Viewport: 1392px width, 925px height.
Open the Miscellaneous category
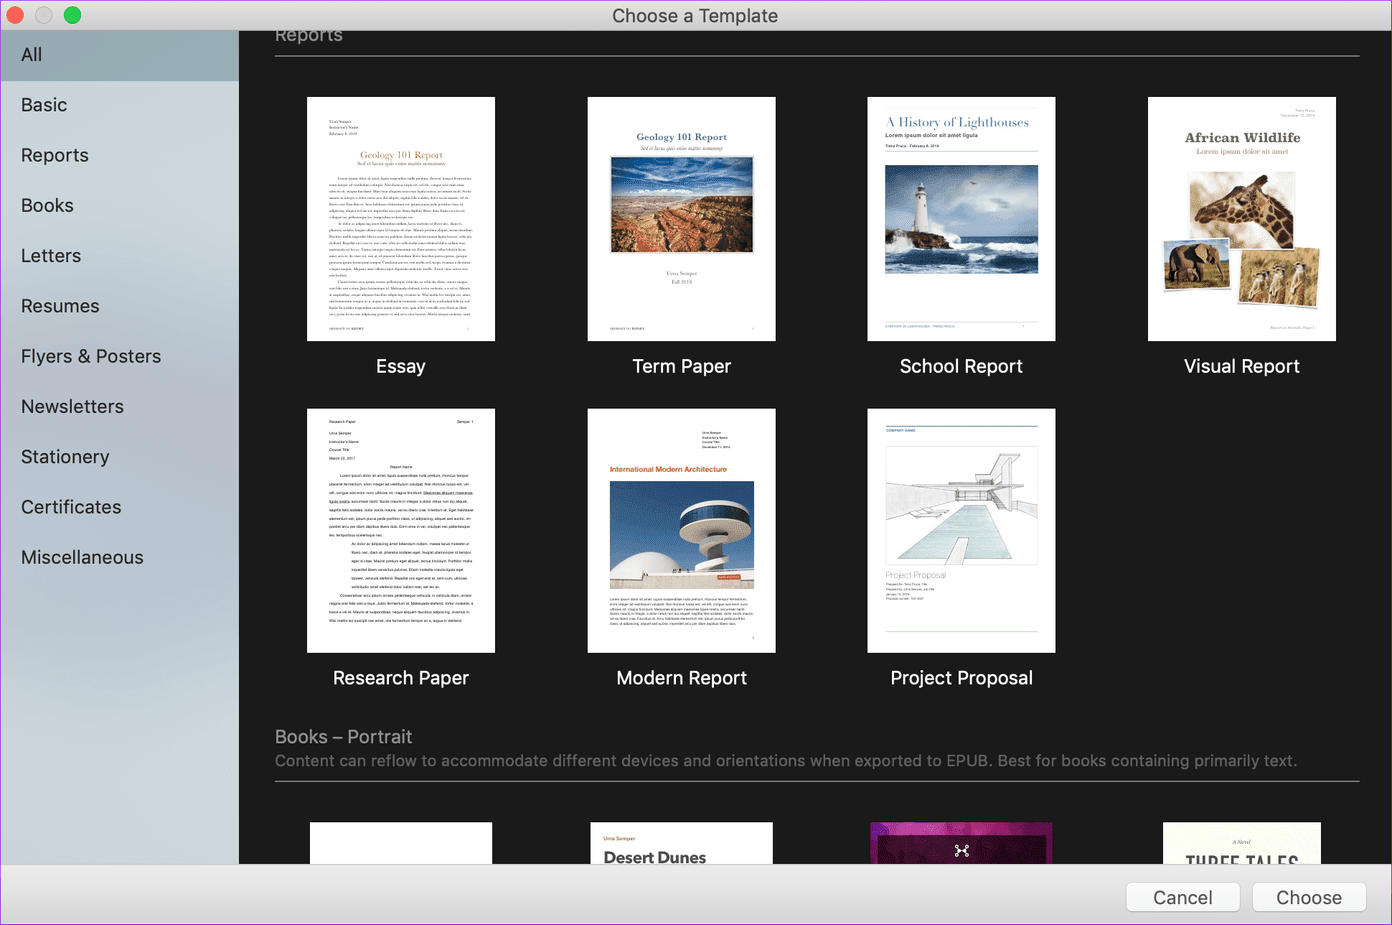pos(119,557)
